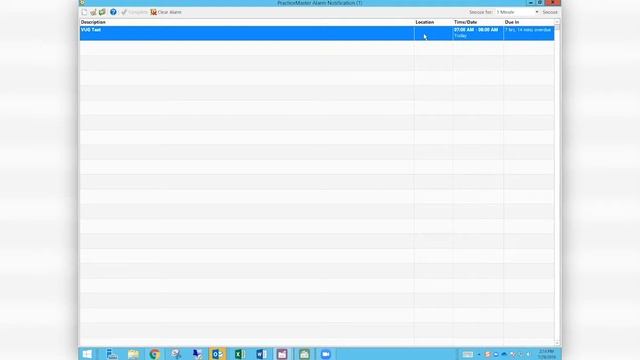This screenshot has width=640, height=360.
Task: Select the VUG Test alarm row
Action: [317, 33]
